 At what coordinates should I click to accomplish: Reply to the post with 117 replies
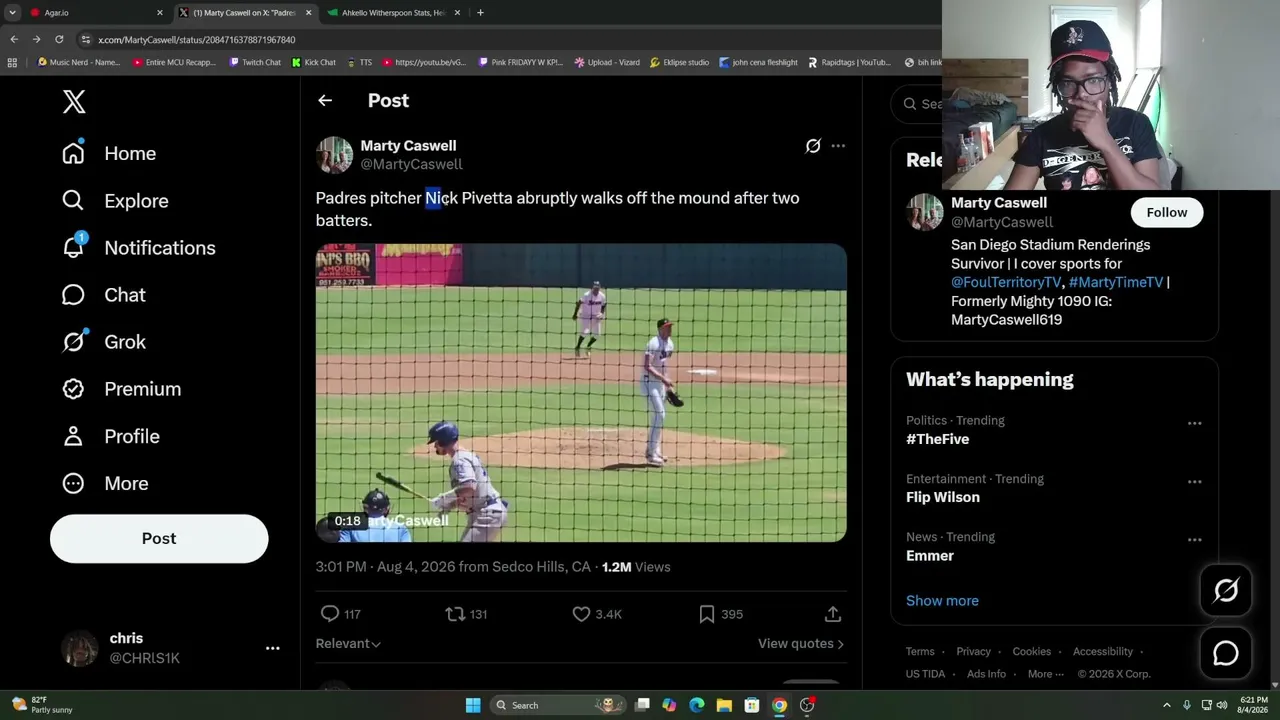340,614
